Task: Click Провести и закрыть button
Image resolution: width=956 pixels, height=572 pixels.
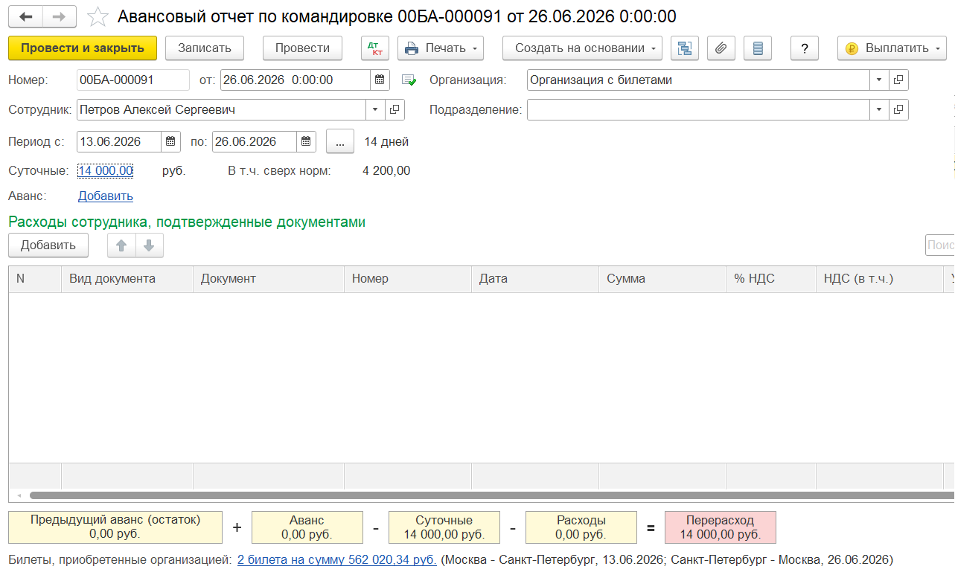Action: [x=82, y=48]
